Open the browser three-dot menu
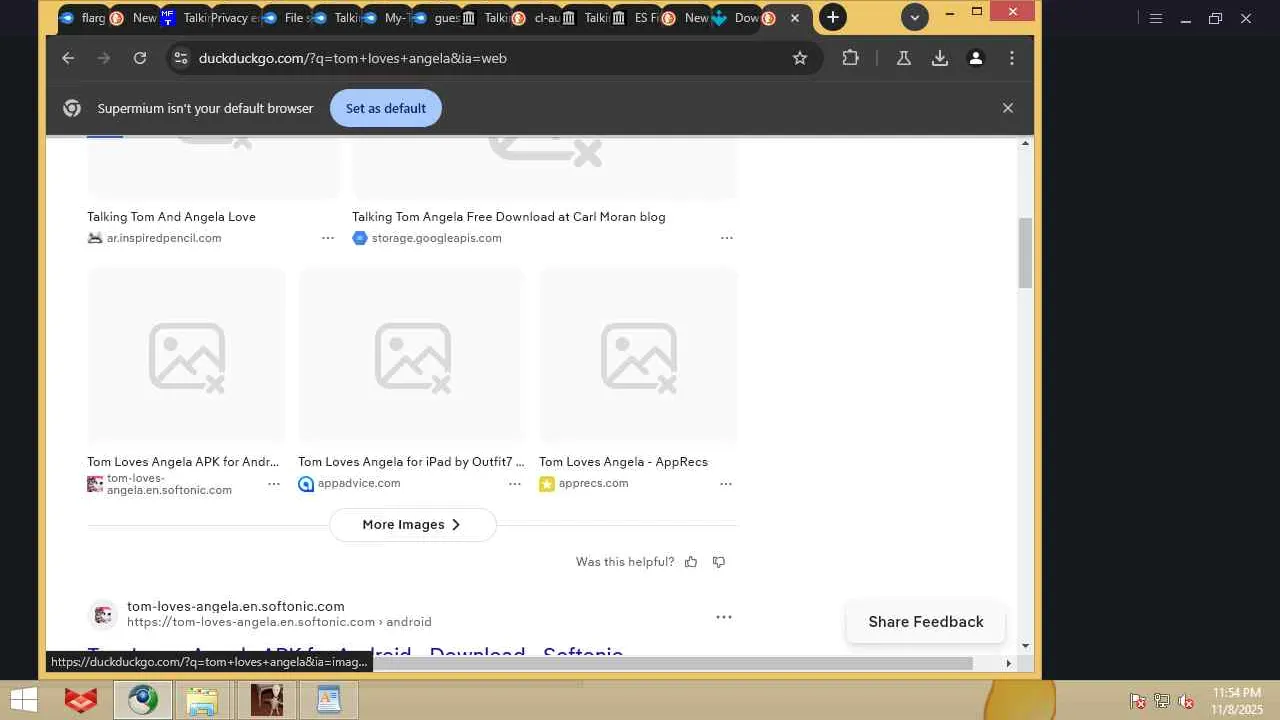 pyautogui.click(x=1012, y=58)
